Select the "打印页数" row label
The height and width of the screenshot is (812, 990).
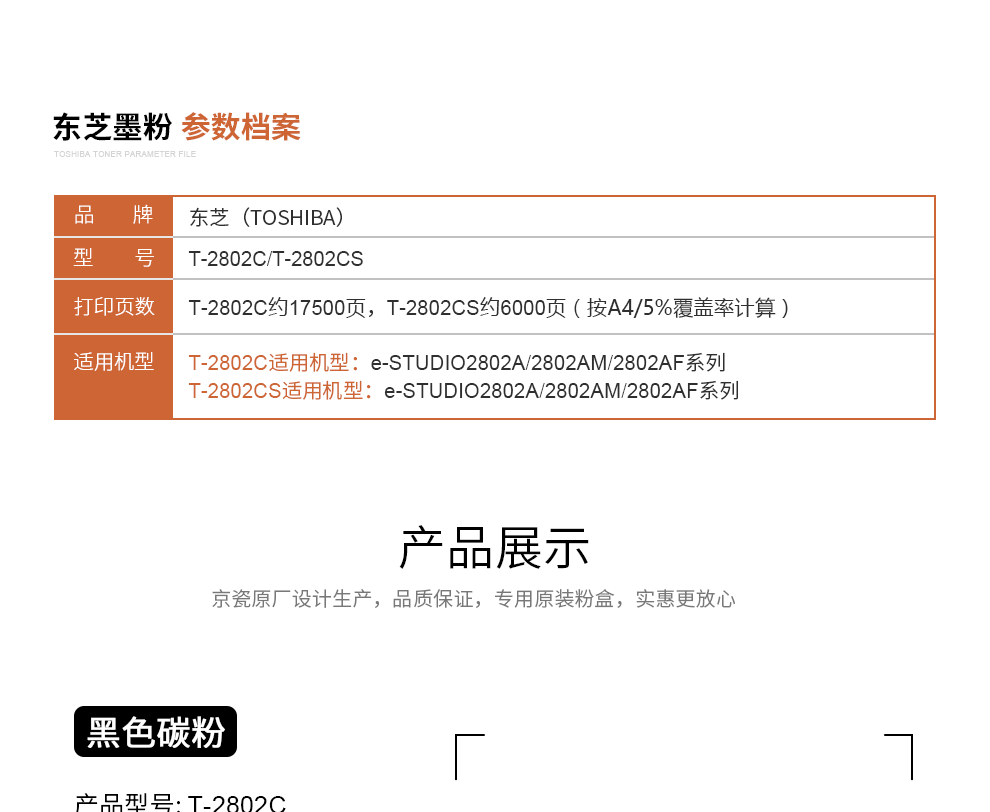tap(114, 307)
